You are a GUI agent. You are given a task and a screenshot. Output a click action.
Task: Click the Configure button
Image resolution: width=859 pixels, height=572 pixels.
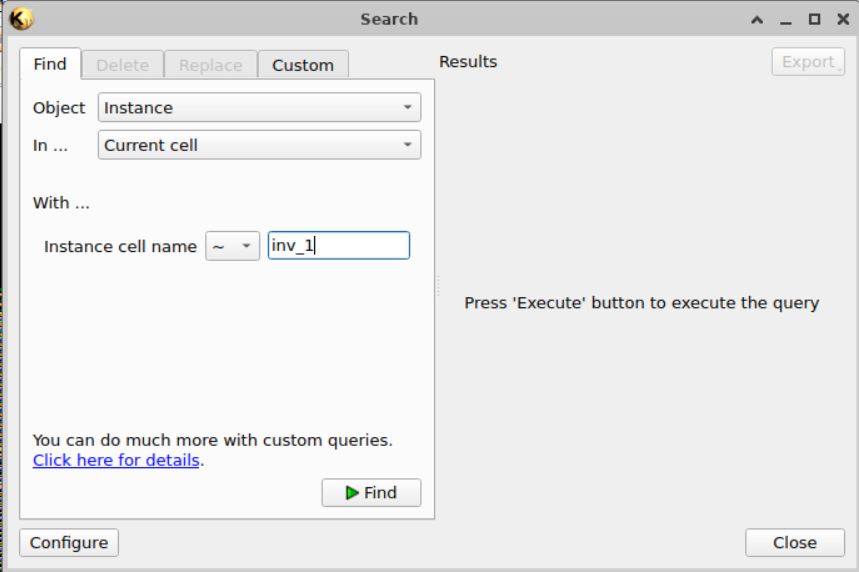tap(69, 543)
